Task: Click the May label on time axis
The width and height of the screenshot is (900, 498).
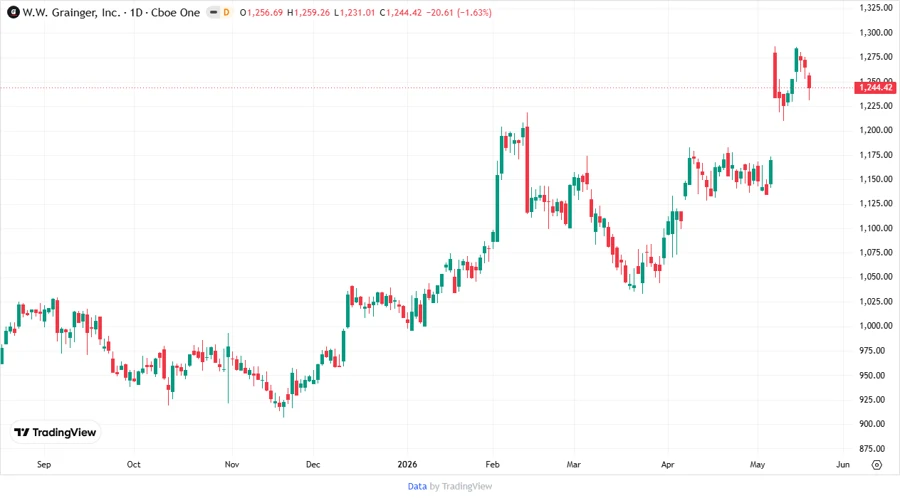Action: [x=757, y=465]
